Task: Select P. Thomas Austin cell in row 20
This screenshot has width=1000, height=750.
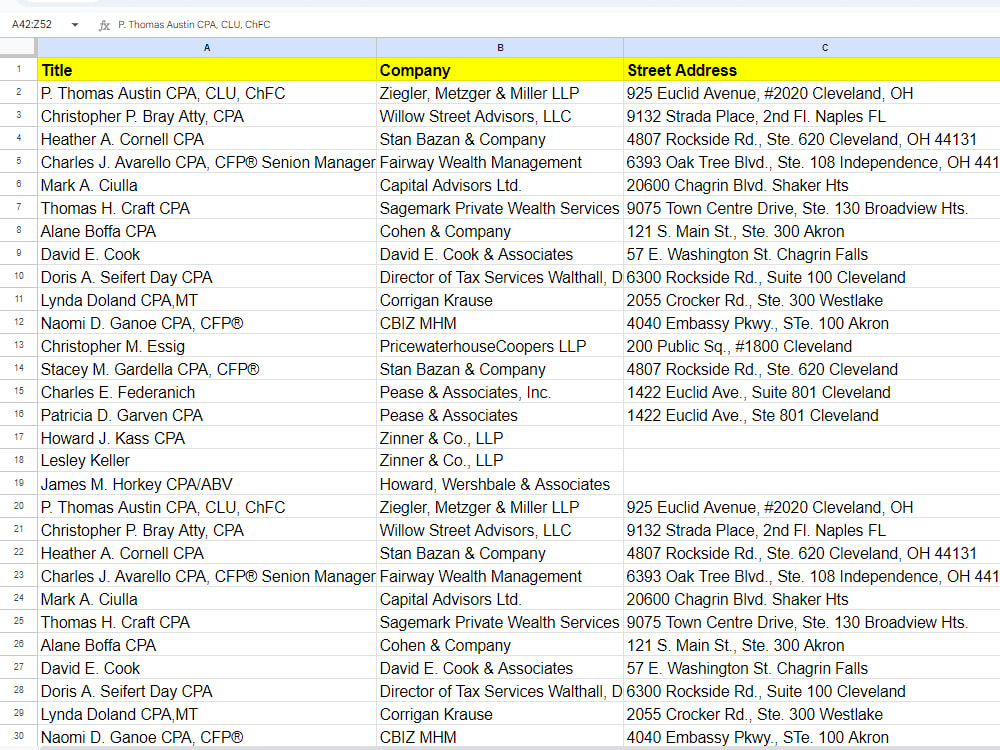Action: click(x=207, y=507)
